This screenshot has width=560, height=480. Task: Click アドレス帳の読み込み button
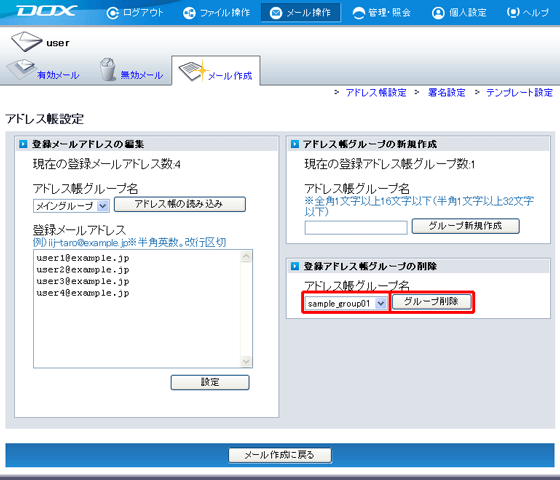180,204
